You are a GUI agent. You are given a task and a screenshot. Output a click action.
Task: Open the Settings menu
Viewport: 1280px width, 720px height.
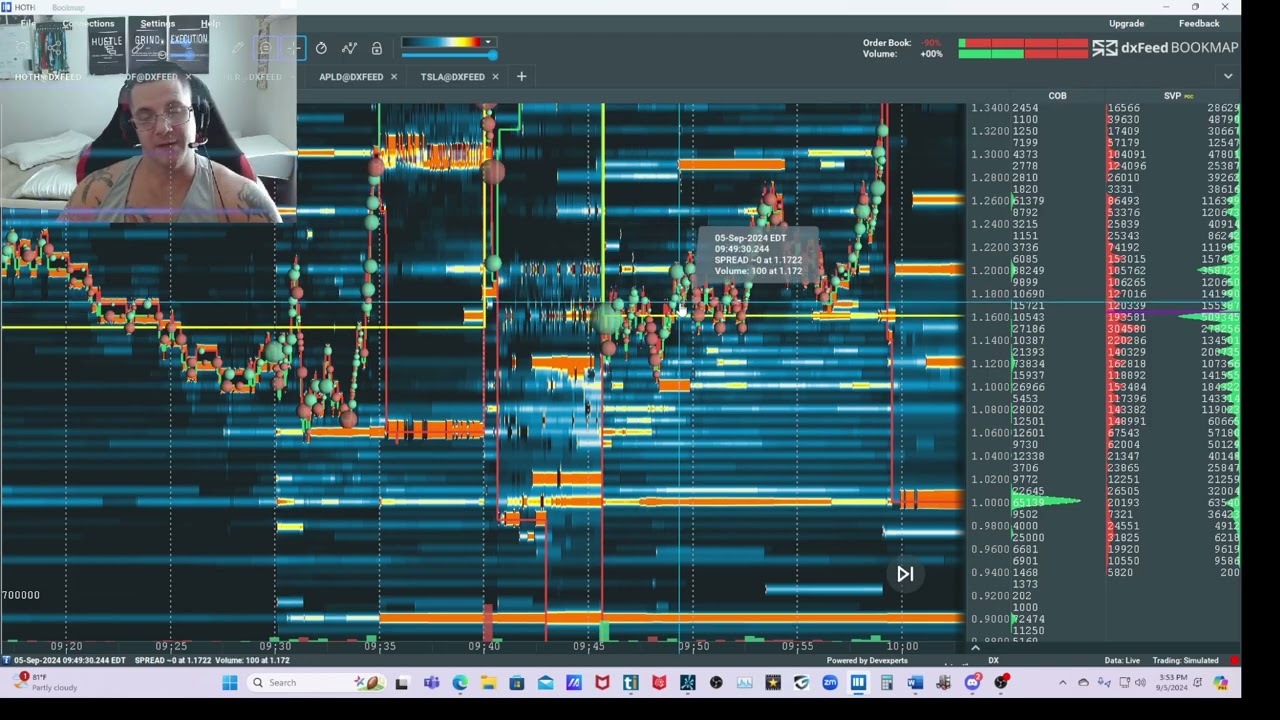(157, 24)
